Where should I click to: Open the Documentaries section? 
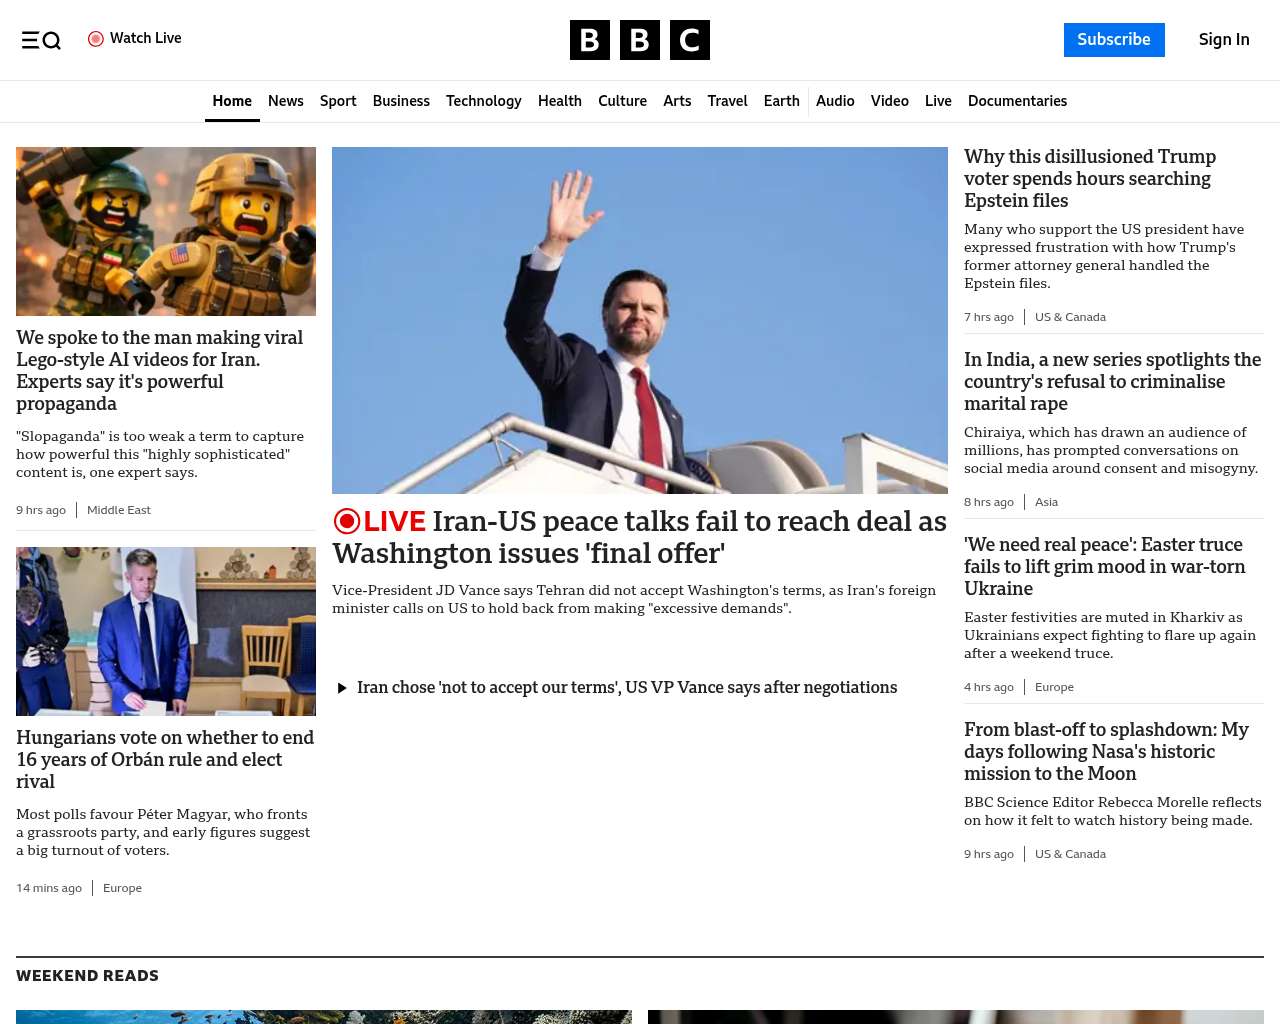pos(1017,101)
